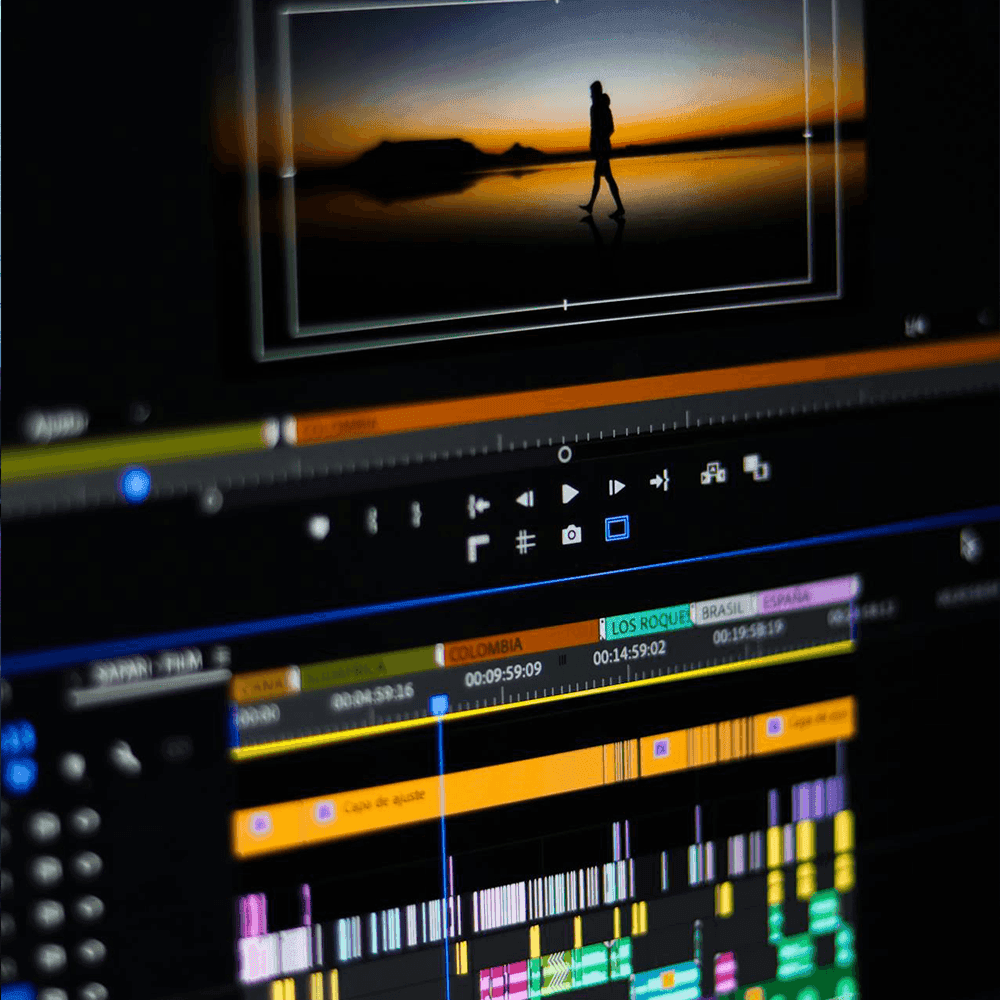Toggle the hash-shaped Show Guides icon
1000x1000 pixels.
coord(525,542)
